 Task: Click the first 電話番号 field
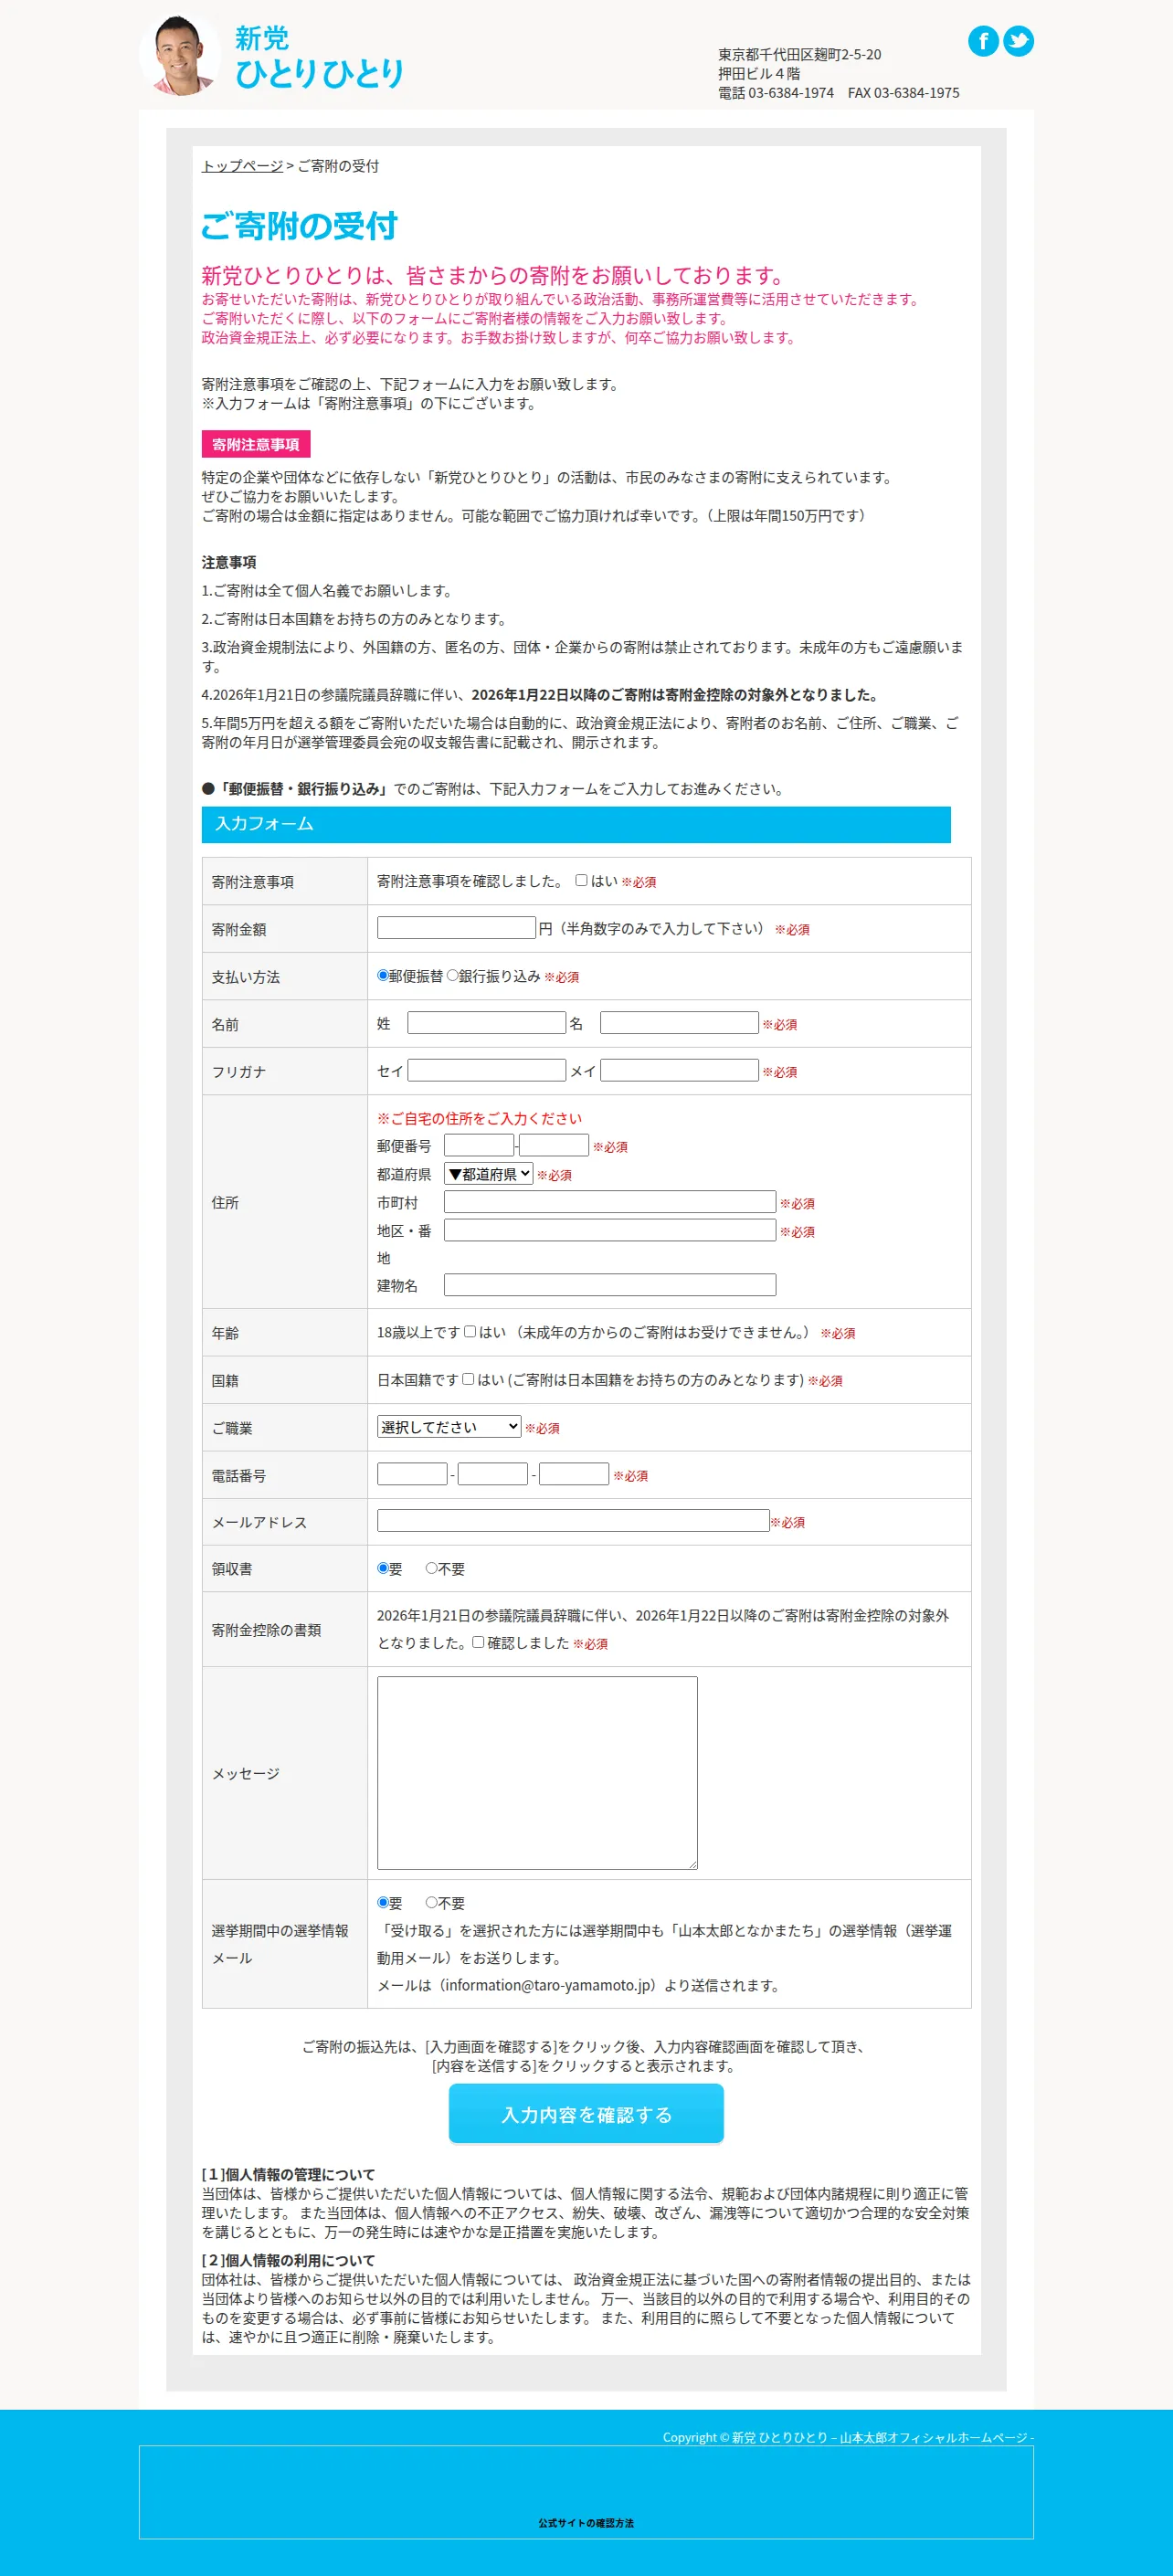tap(412, 1474)
